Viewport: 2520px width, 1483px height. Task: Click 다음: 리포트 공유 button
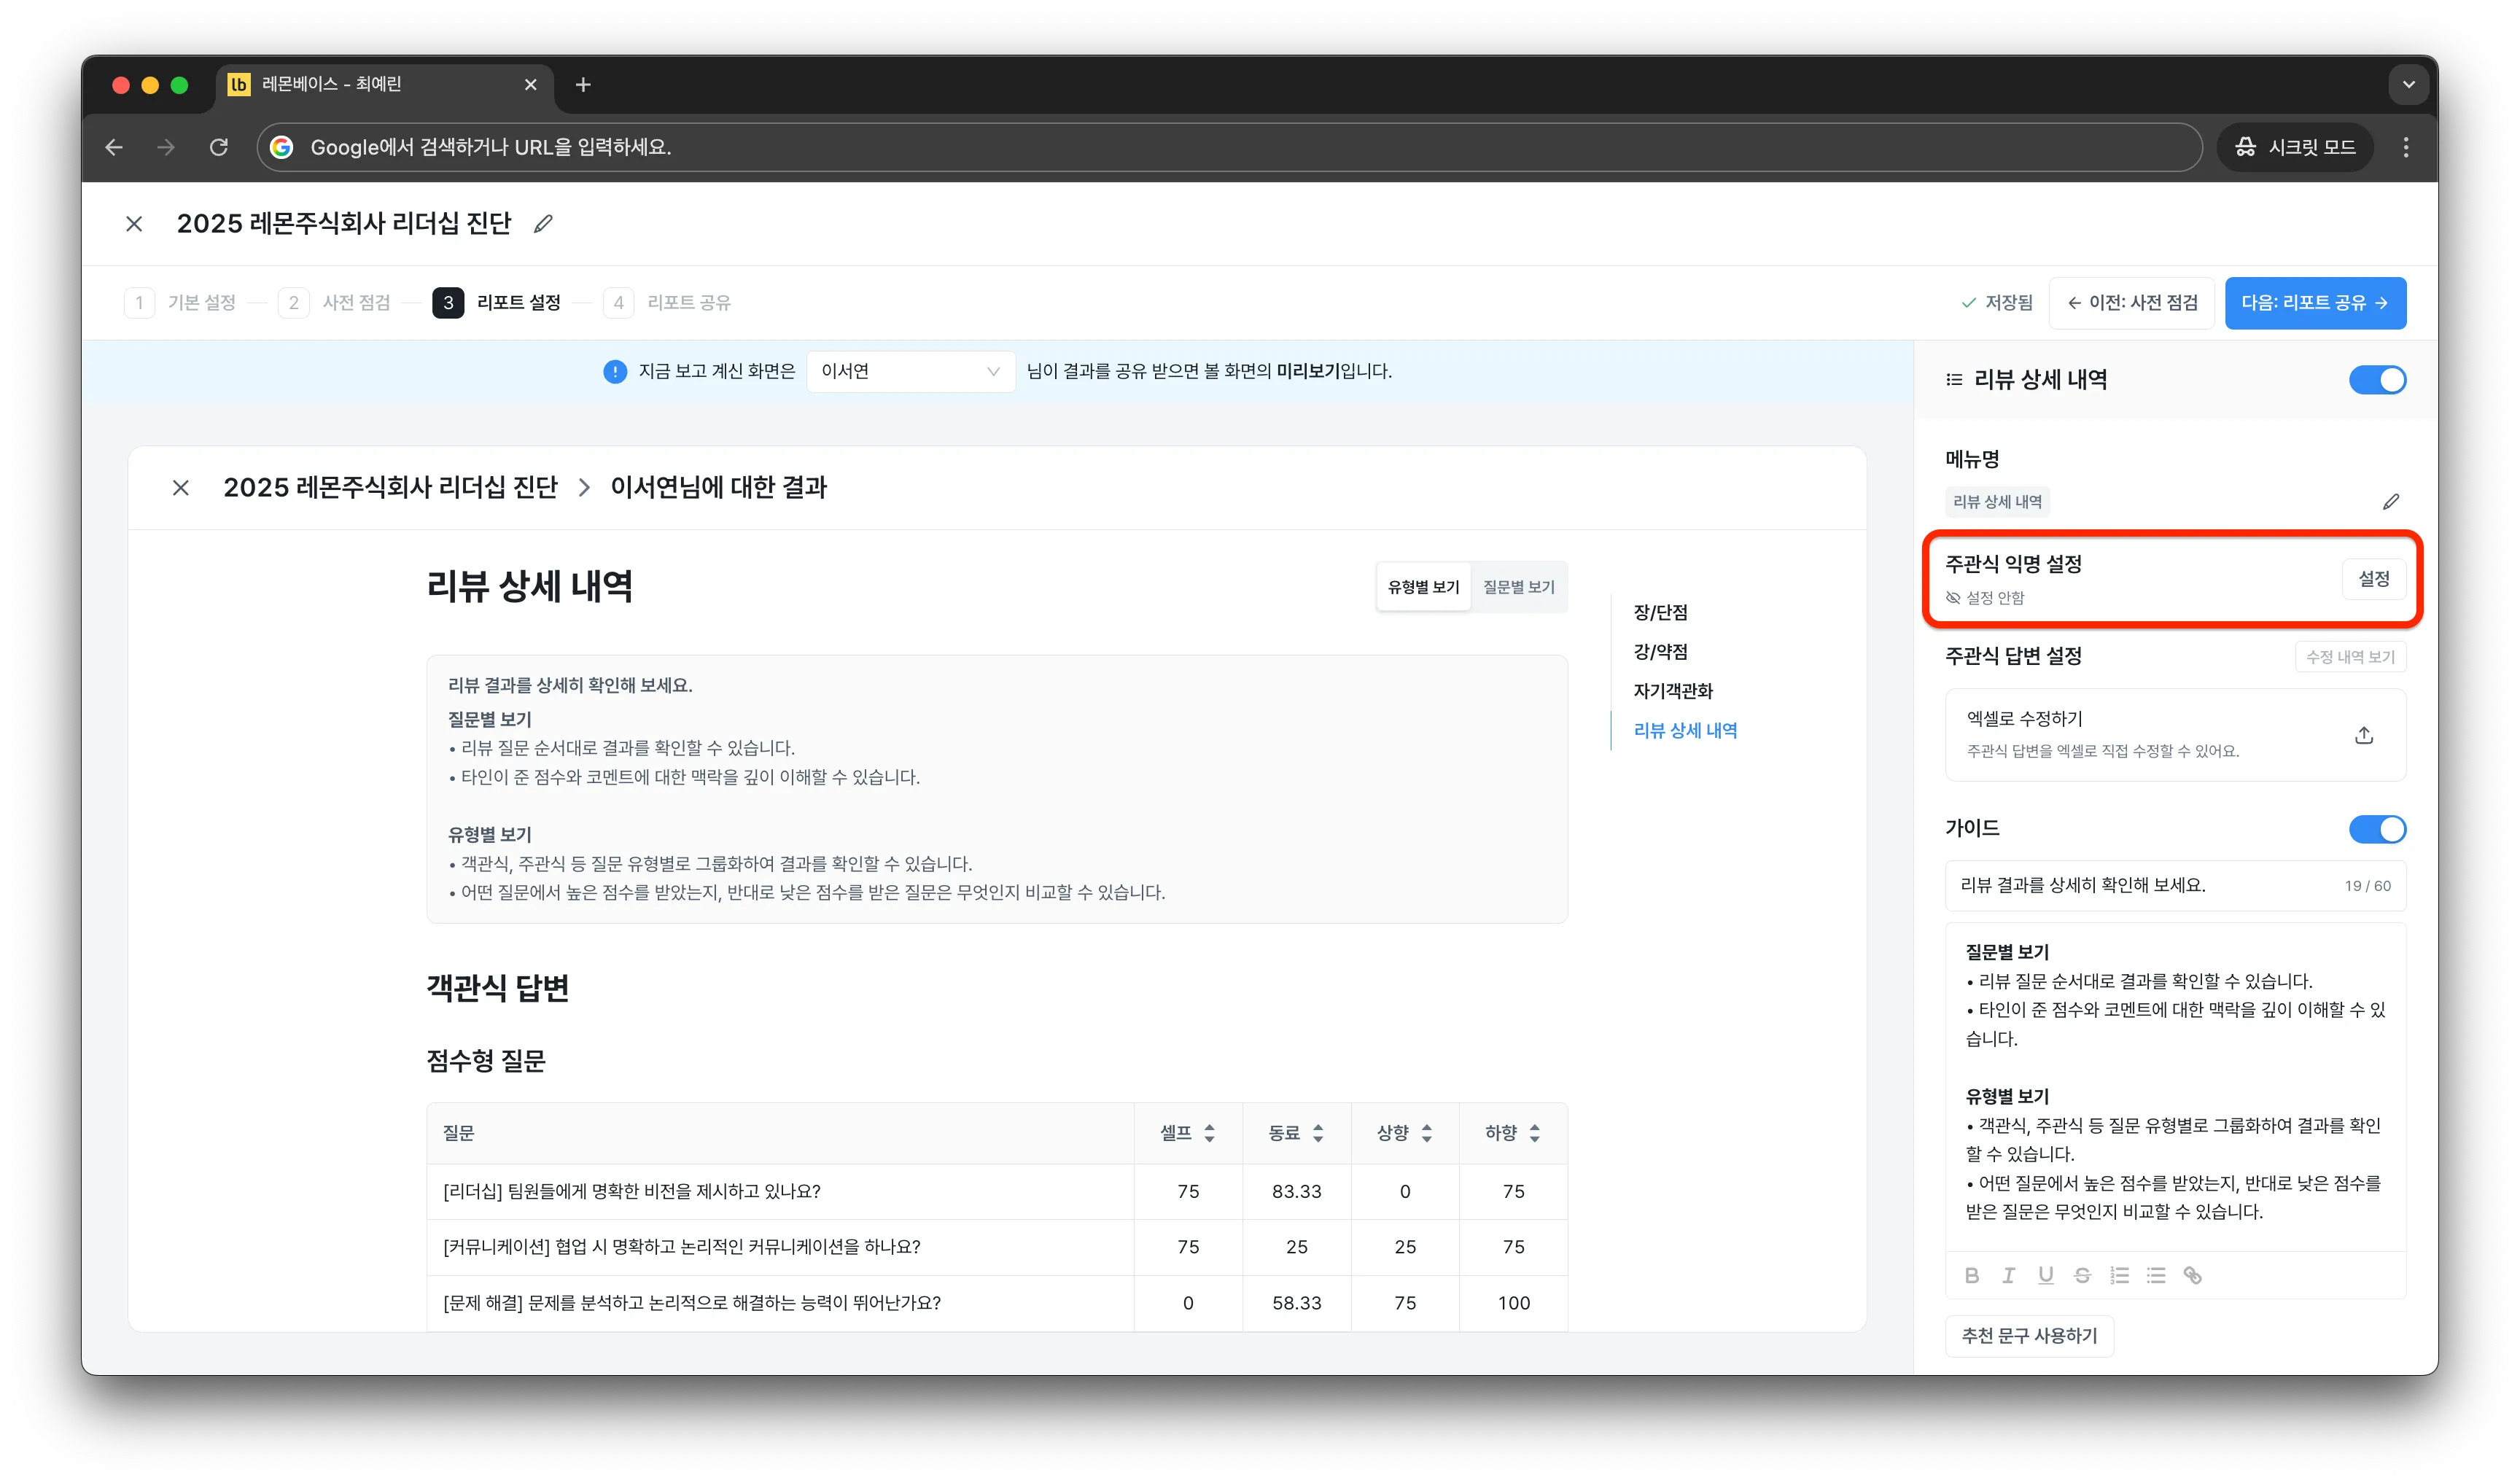coord(2315,303)
